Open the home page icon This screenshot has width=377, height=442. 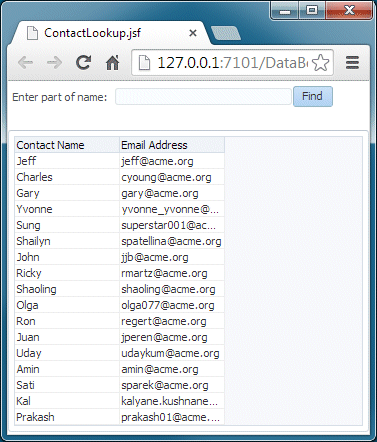coord(113,62)
